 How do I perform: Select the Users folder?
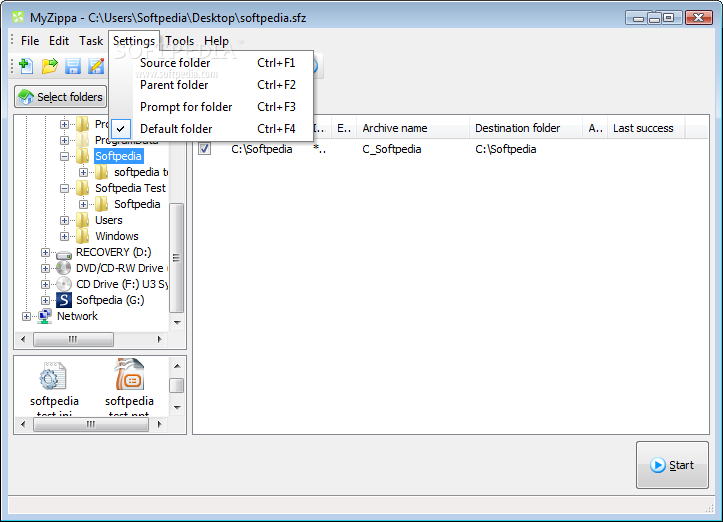tap(108, 220)
